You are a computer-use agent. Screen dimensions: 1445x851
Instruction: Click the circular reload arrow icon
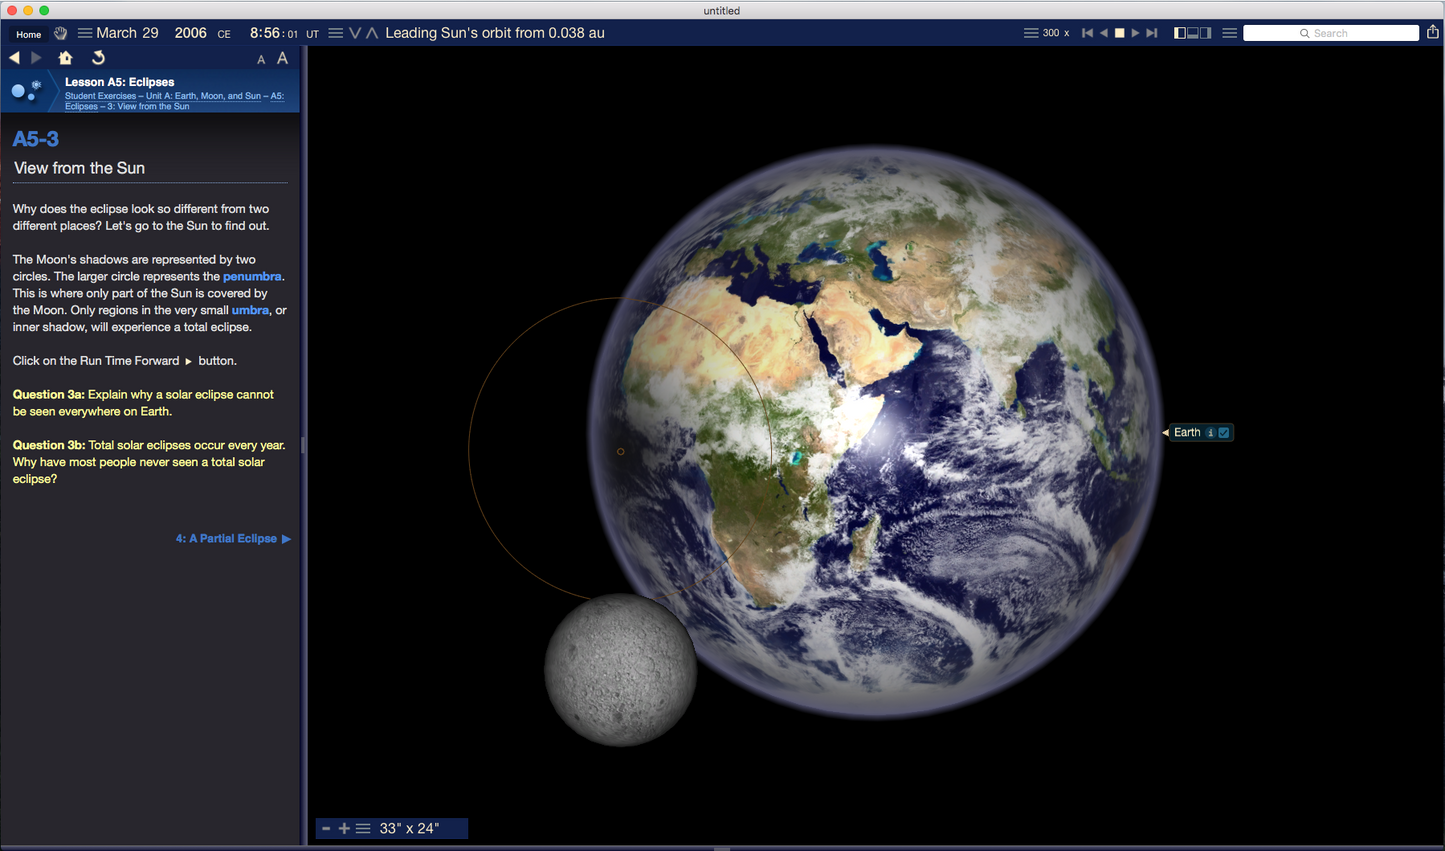[x=98, y=58]
